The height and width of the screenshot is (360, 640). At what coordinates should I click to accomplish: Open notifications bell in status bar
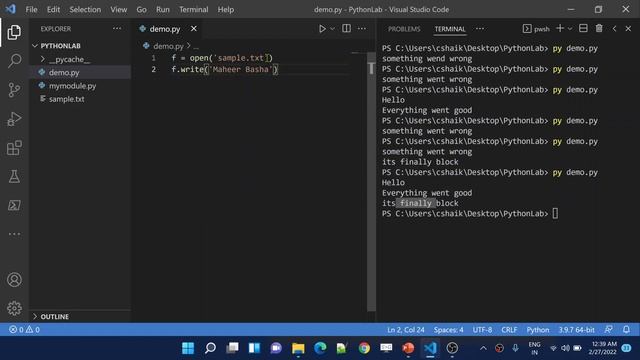(626, 329)
